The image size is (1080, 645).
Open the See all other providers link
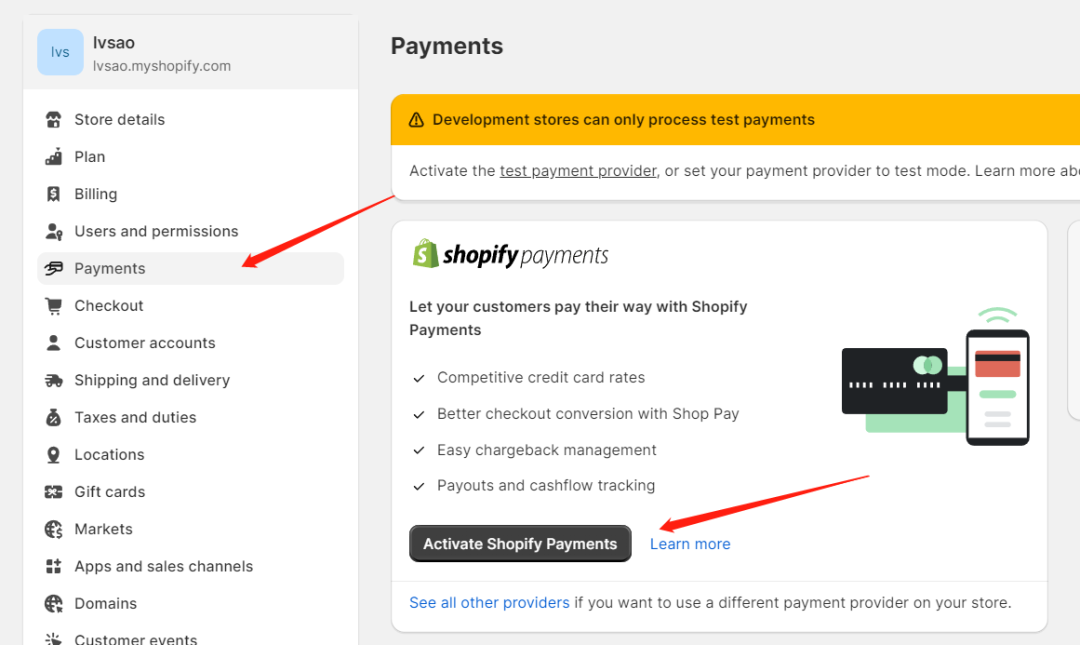tap(489, 602)
